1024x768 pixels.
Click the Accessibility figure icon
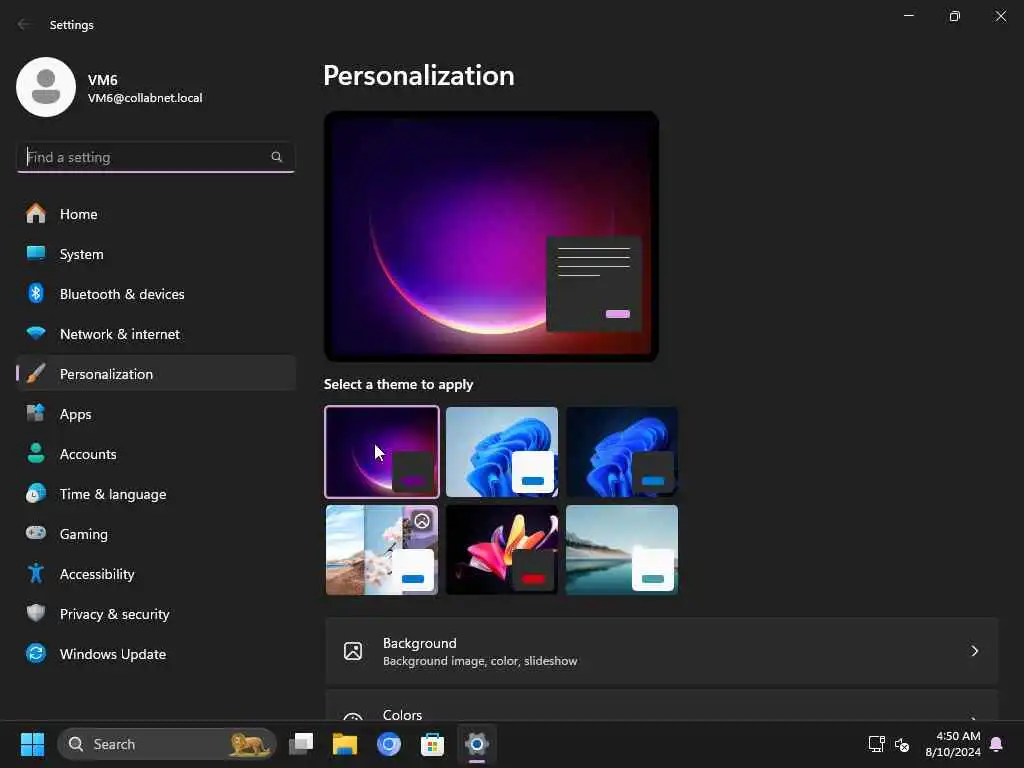(36, 573)
